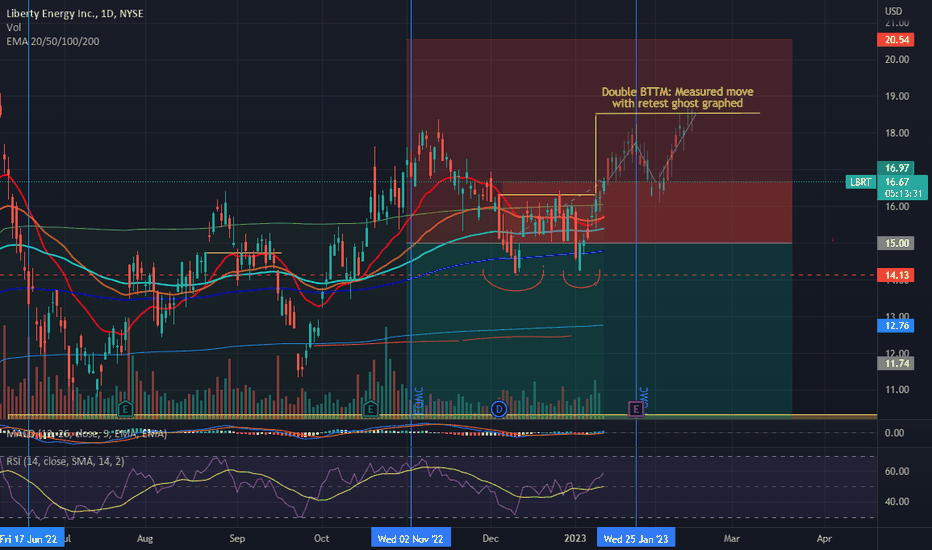The image size is (932, 550).
Task: Click the 18.00 price axis value
Action: coord(896,133)
